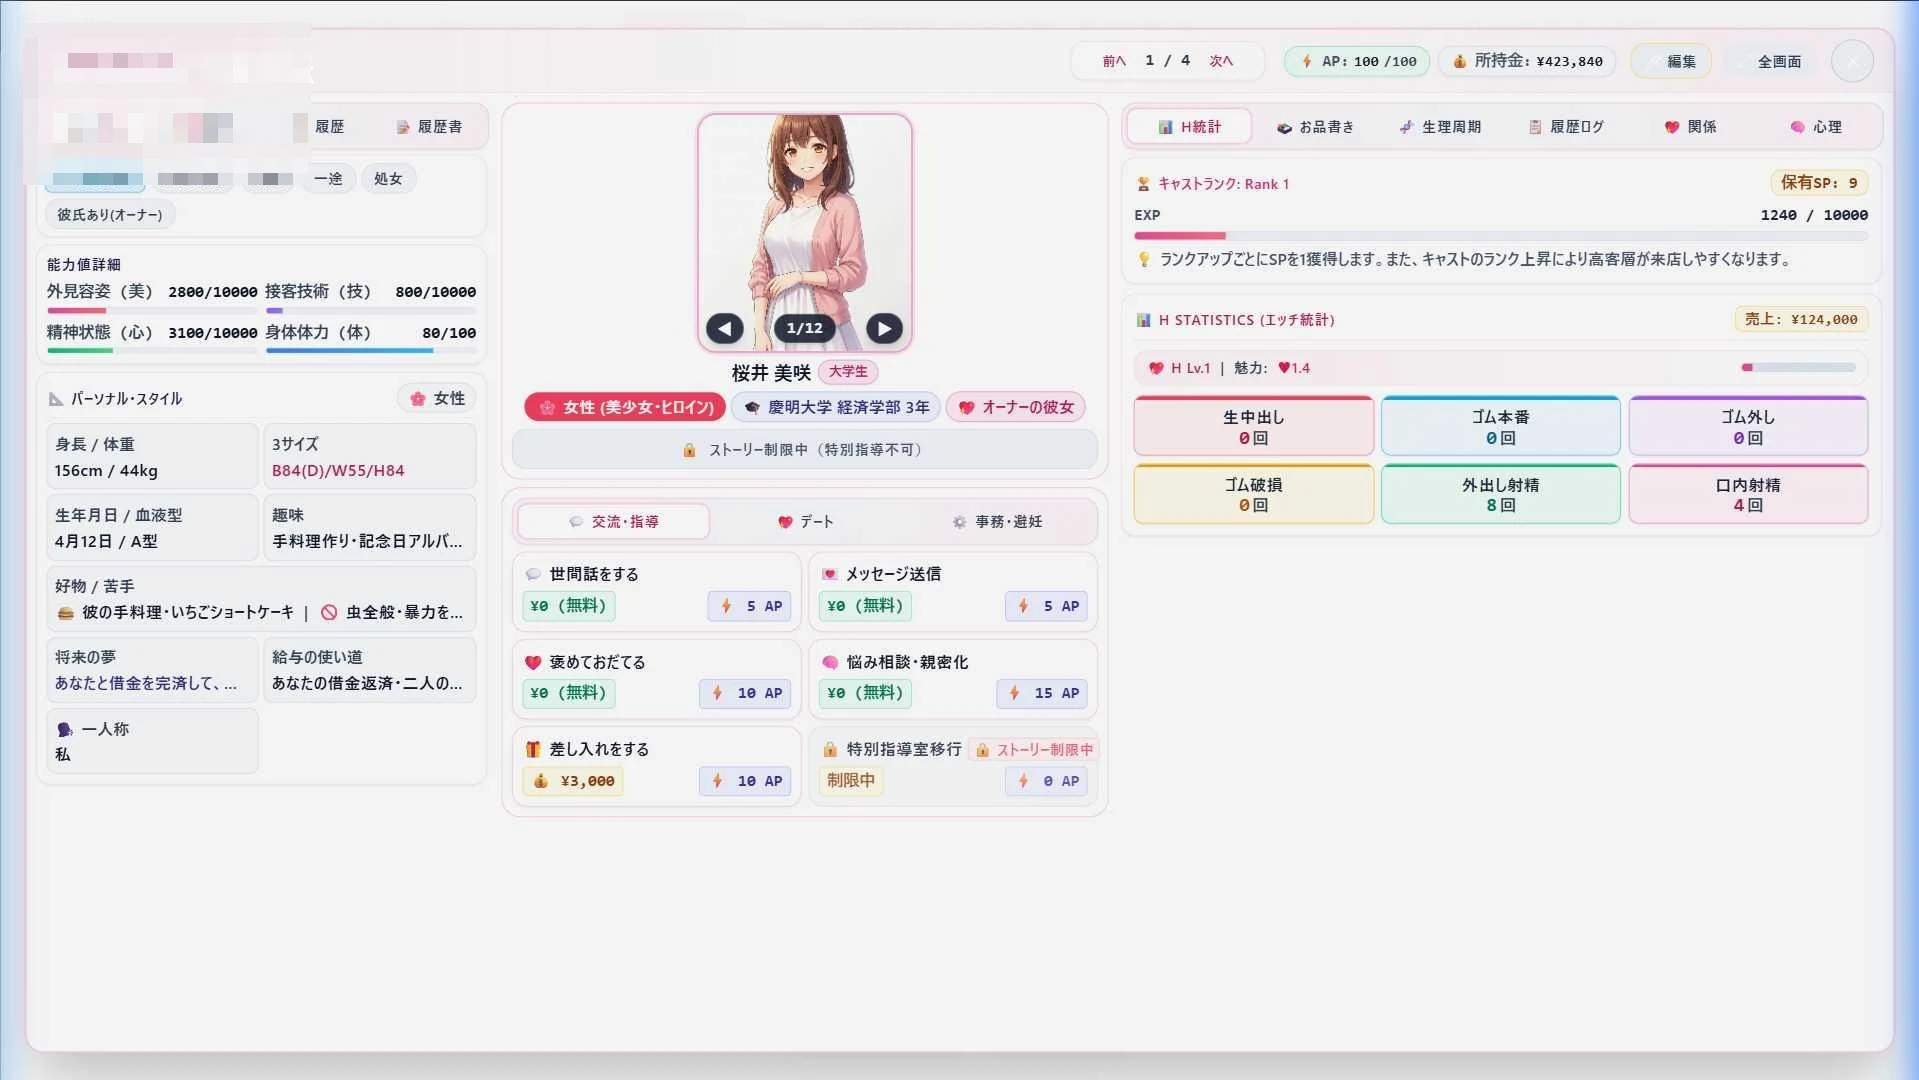Open the 事務・避妊 action tab

click(x=998, y=522)
